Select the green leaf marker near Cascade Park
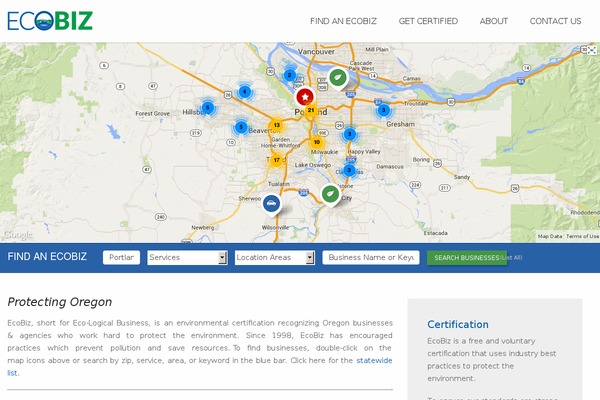The height and width of the screenshot is (400, 600). point(338,78)
